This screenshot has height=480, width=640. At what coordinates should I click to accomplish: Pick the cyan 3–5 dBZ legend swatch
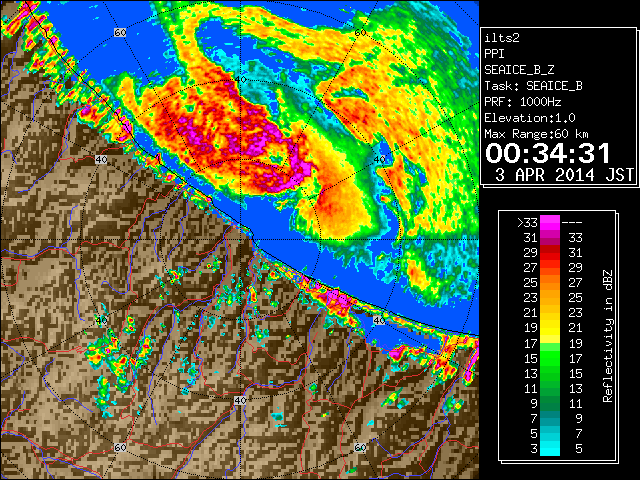coord(550,448)
